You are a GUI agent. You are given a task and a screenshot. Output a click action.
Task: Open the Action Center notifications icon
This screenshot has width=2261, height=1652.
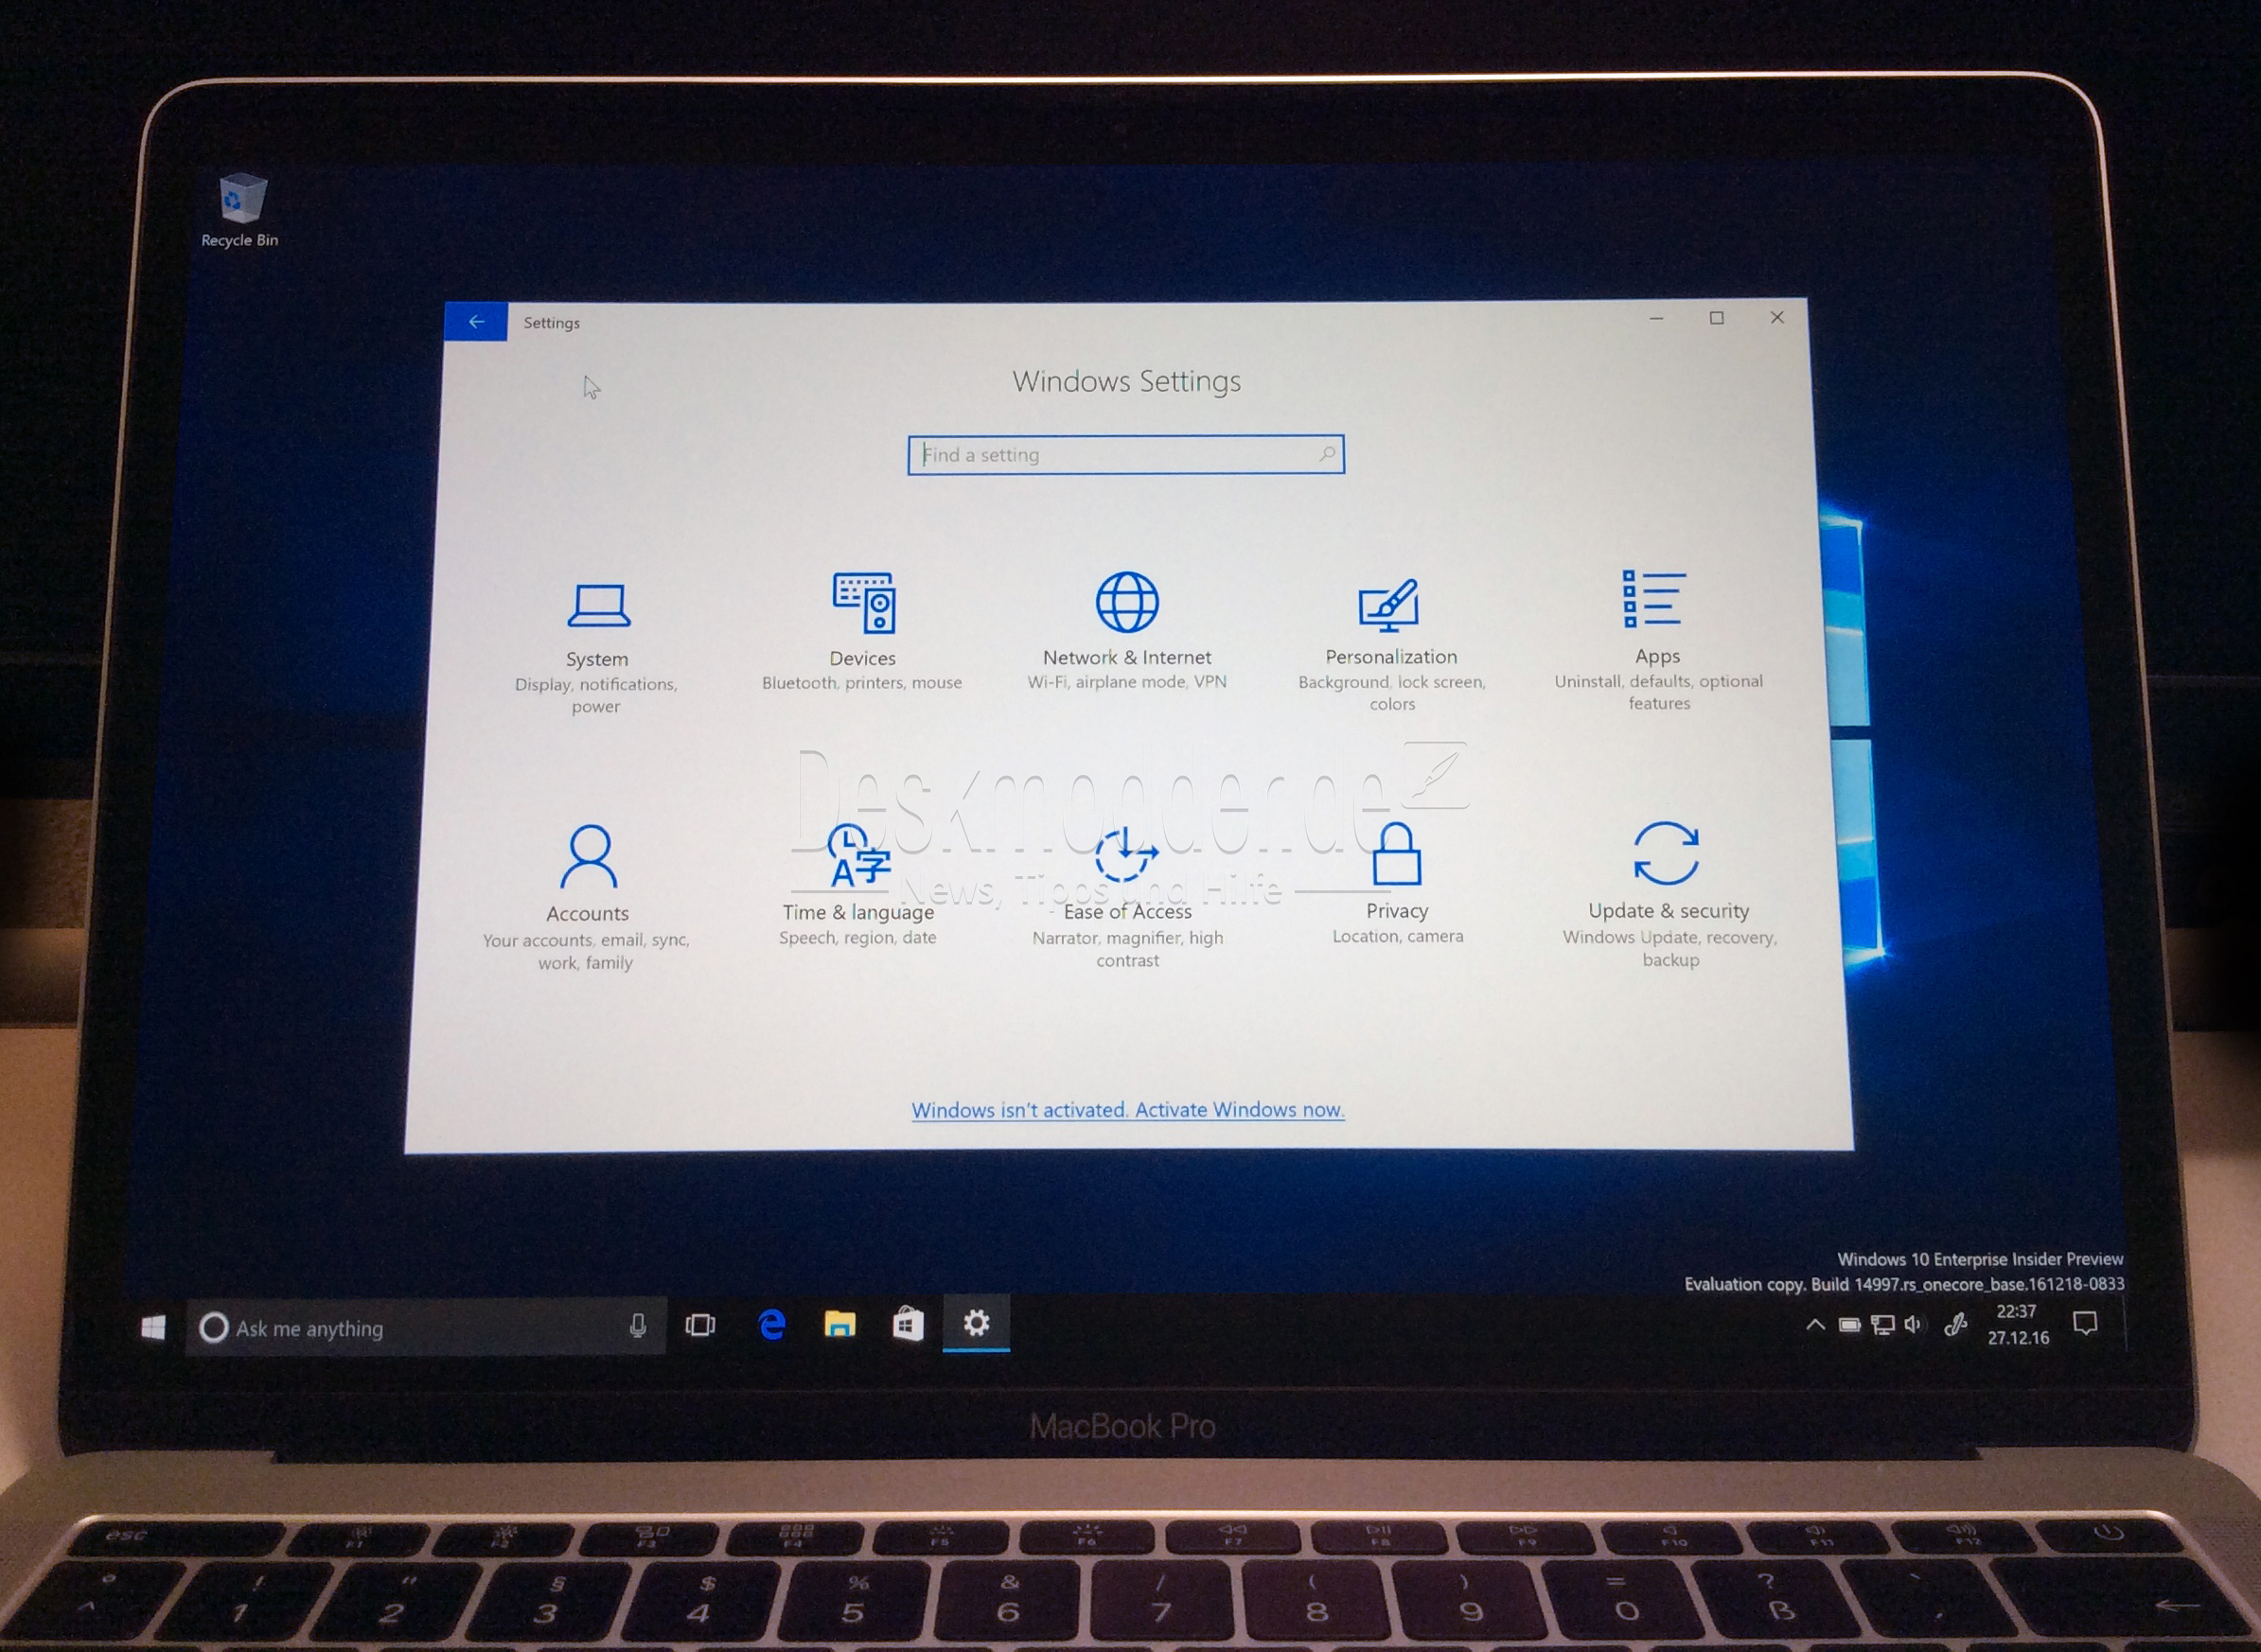coord(2085,1323)
